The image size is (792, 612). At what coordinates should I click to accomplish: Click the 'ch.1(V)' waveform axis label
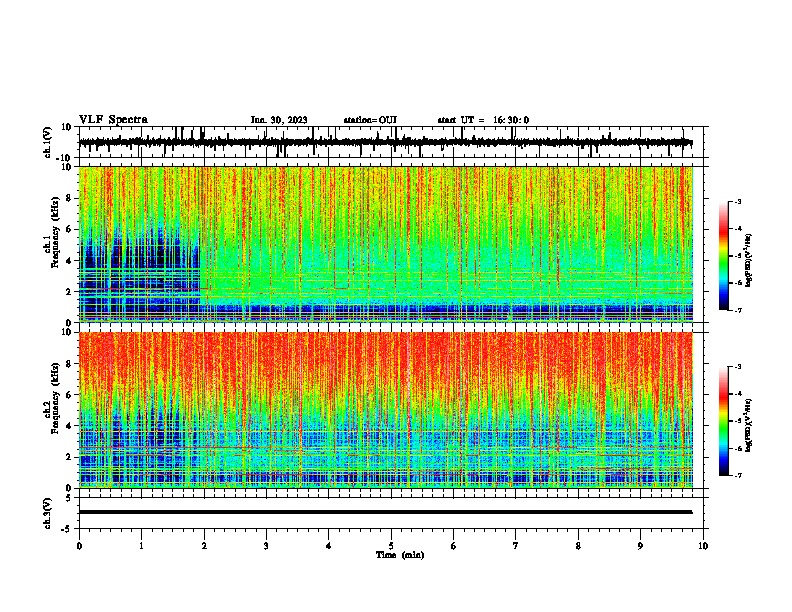pos(48,142)
